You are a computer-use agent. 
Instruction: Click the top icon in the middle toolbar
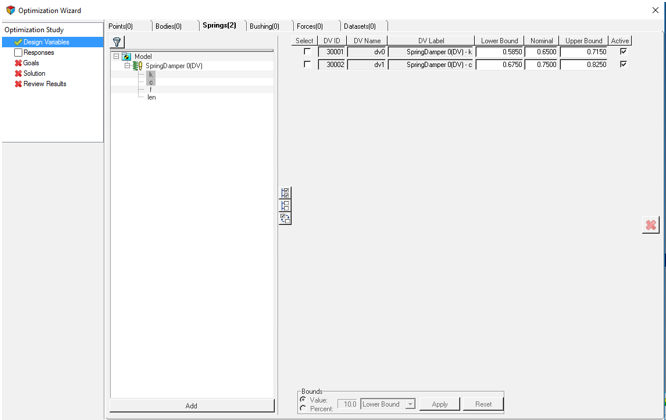(285, 193)
